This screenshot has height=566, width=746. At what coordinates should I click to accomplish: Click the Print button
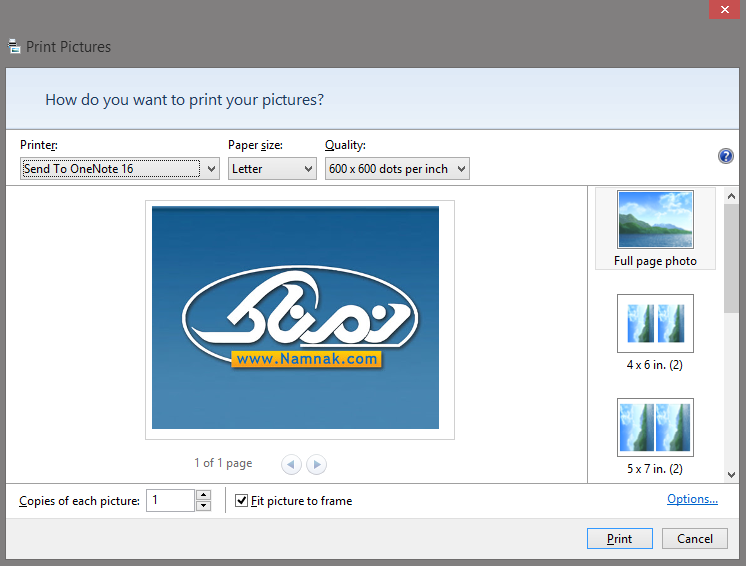pyautogui.click(x=619, y=538)
